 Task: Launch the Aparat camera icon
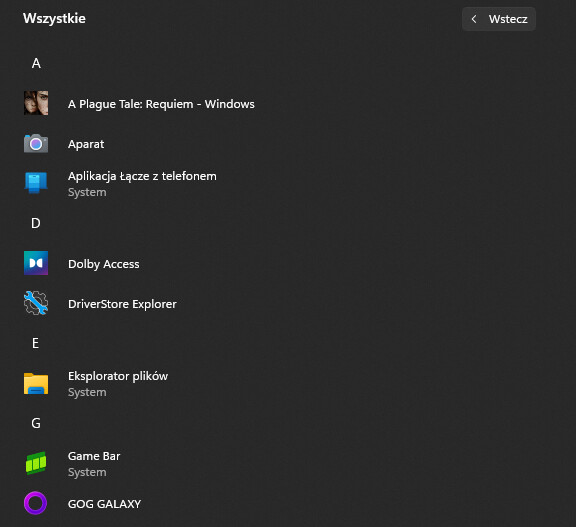pyautogui.click(x=36, y=144)
